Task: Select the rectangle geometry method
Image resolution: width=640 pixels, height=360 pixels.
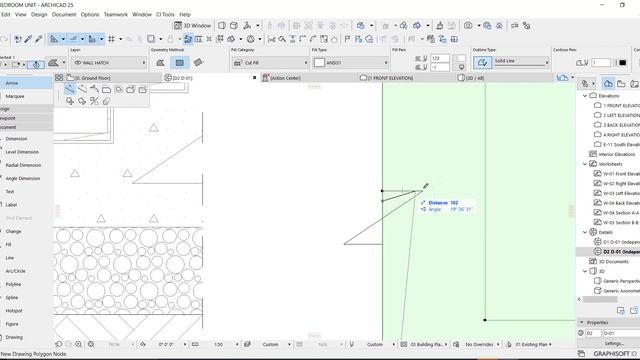Action: 180,62
